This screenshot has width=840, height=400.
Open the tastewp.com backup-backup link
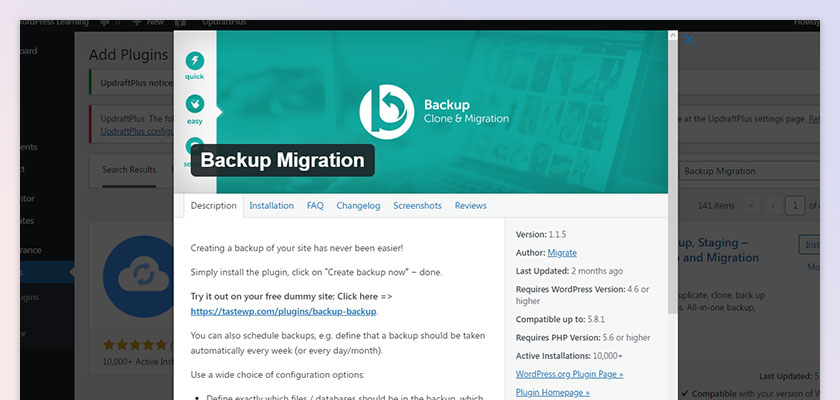coord(283,311)
